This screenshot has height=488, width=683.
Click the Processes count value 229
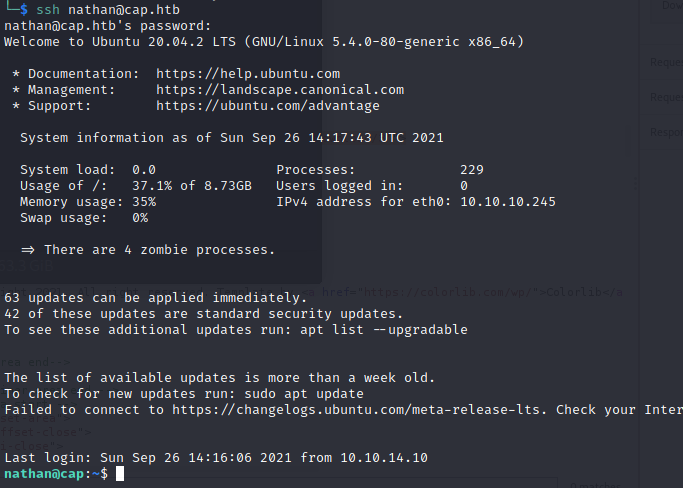click(472, 170)
